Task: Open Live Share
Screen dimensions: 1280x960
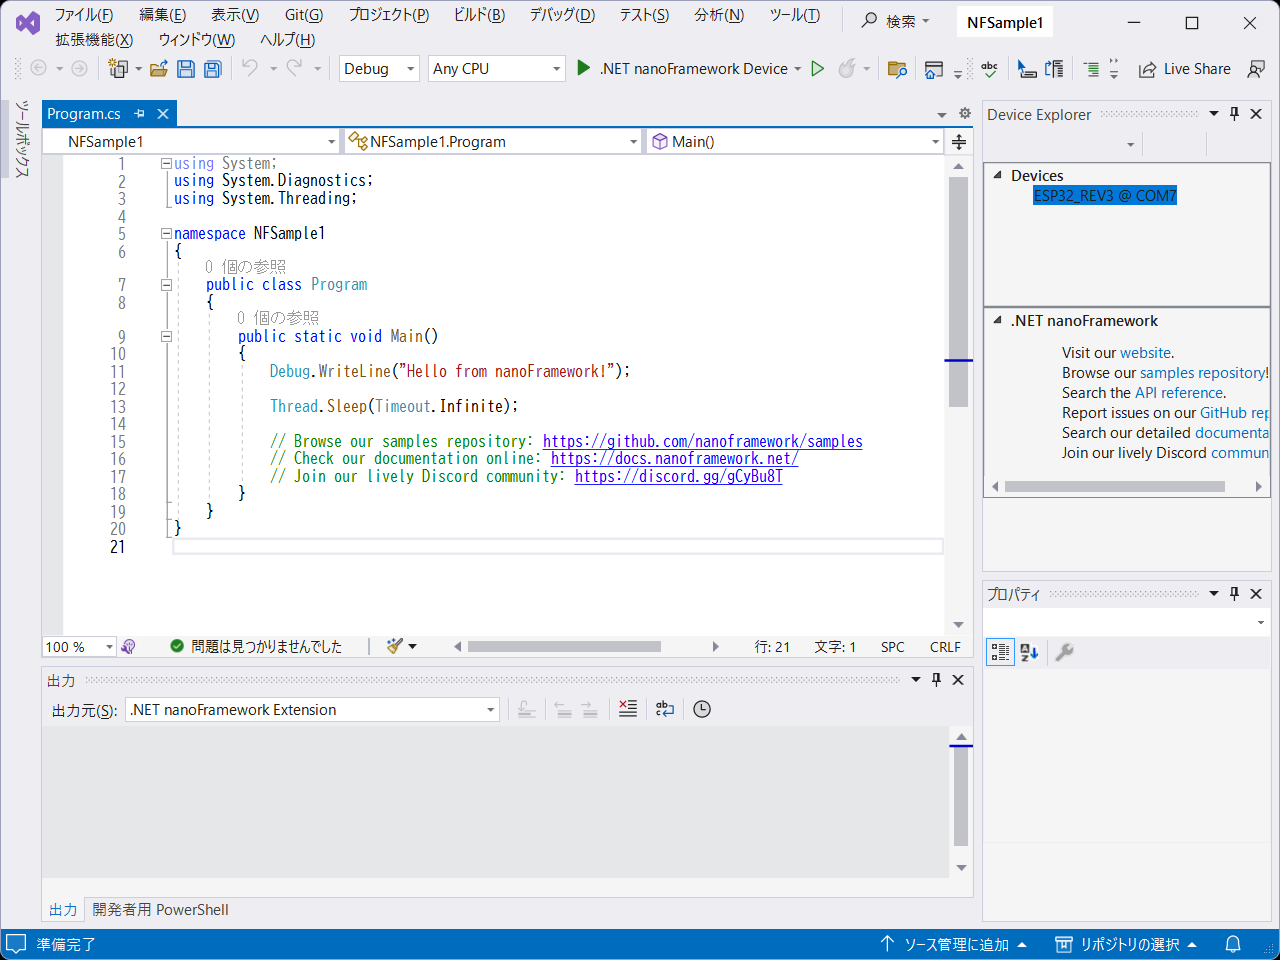Action: pos(1185,69)
